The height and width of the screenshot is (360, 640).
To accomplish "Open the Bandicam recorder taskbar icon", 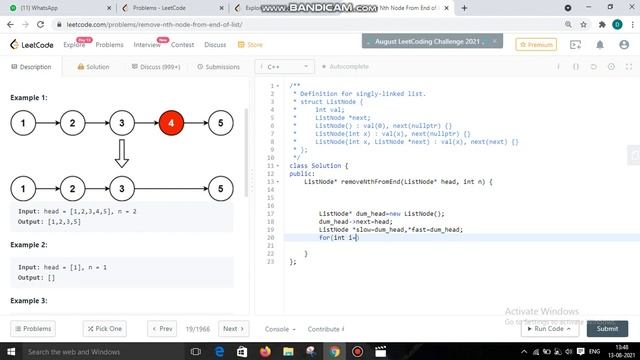I will 358,351.
